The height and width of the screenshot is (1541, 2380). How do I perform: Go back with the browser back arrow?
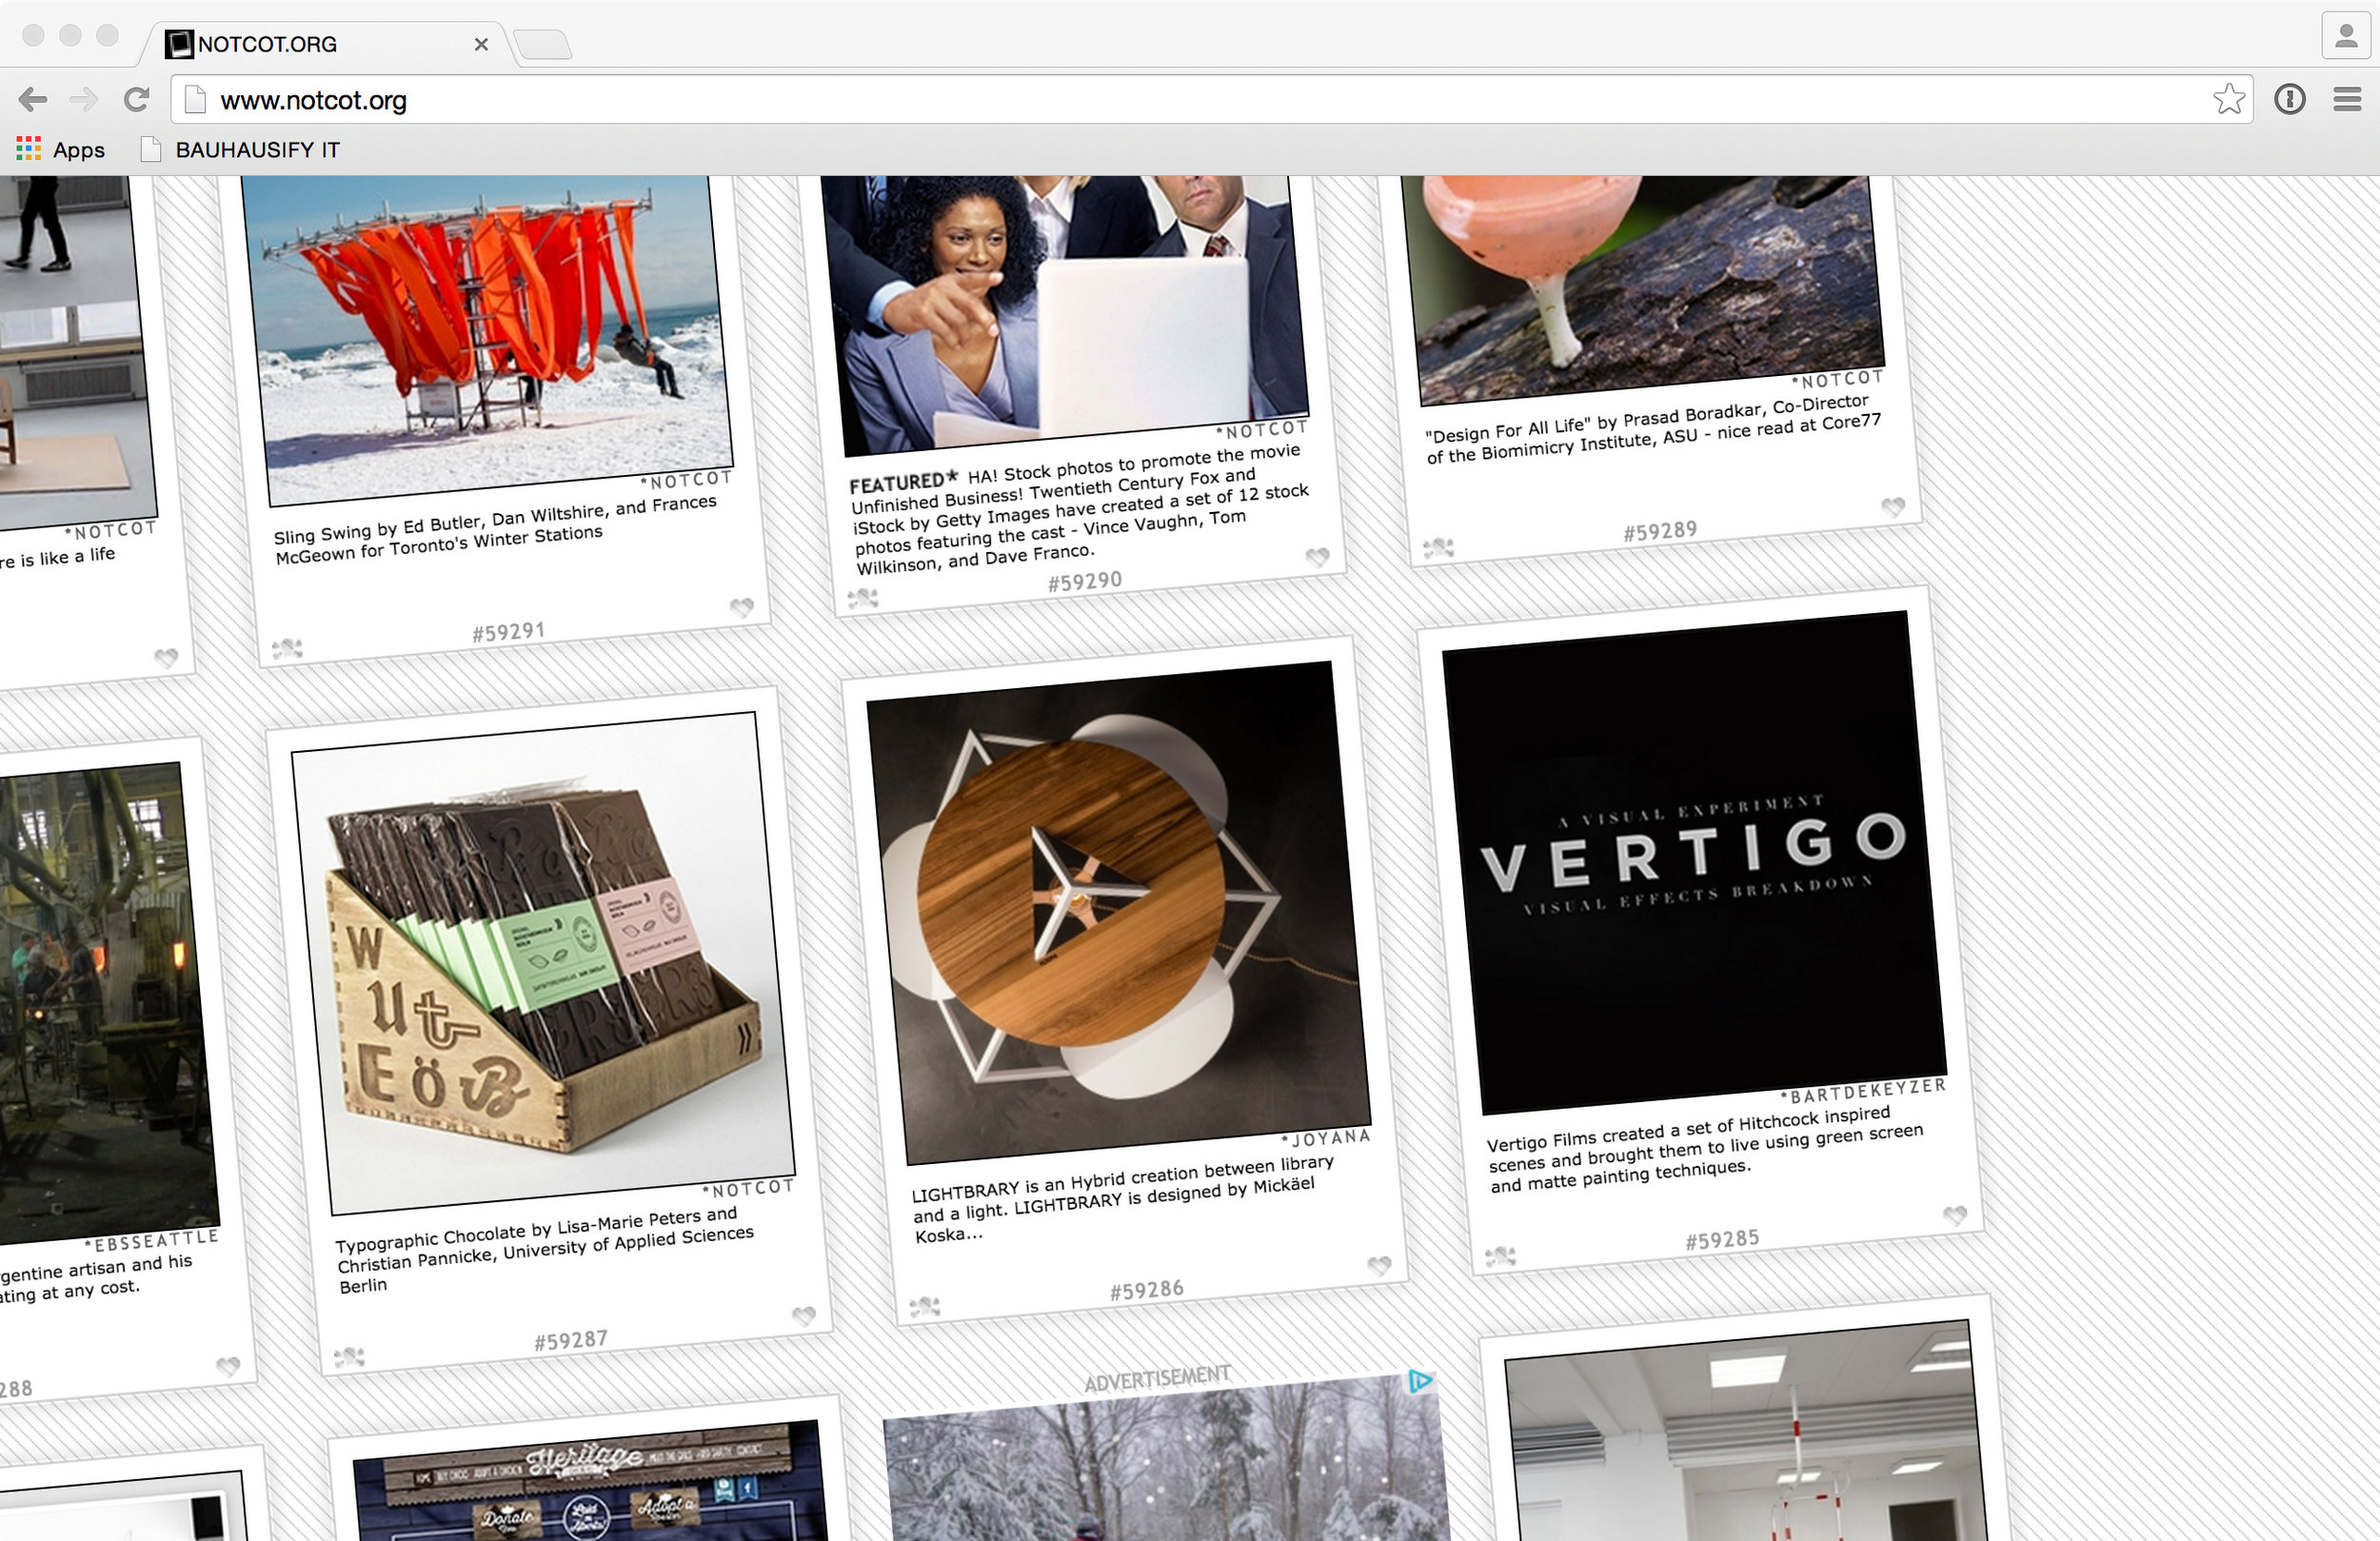click(33, 100)
